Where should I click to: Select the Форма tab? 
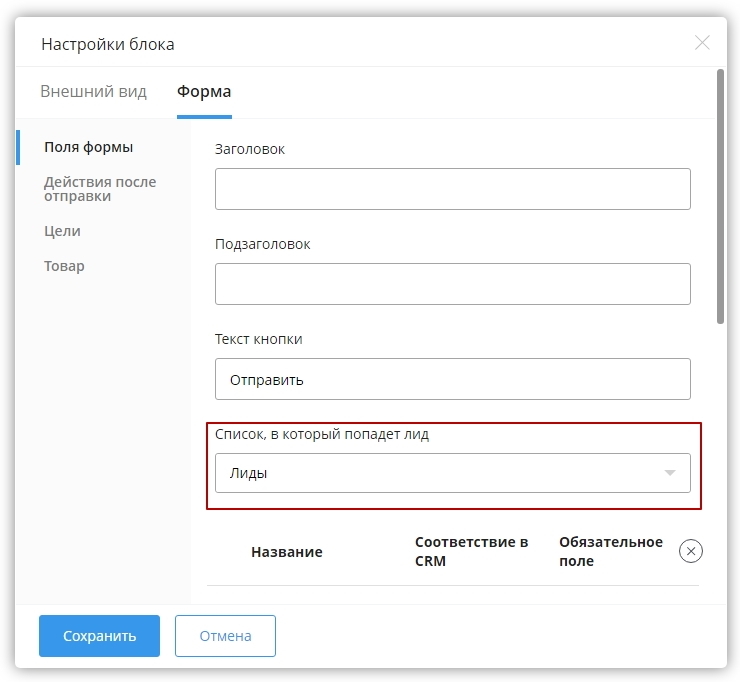click(x=204, y=92)
